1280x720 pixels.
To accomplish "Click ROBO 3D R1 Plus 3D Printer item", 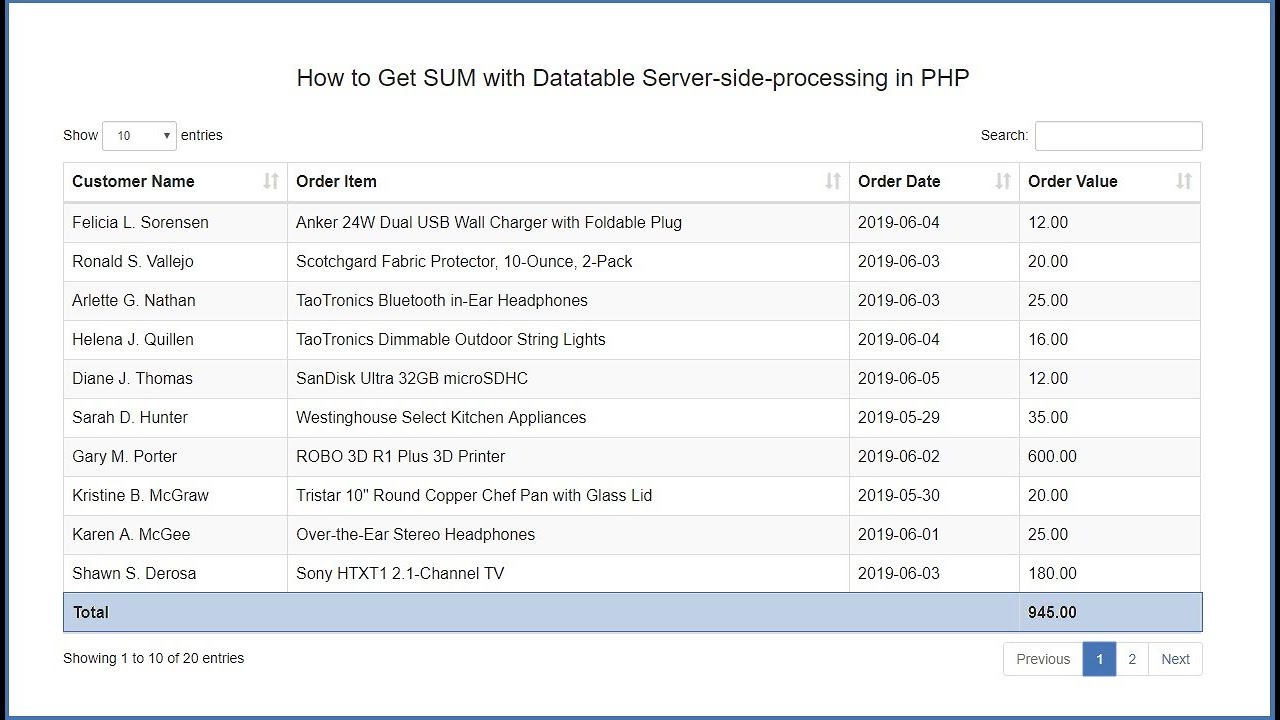I will click(400, 456).
